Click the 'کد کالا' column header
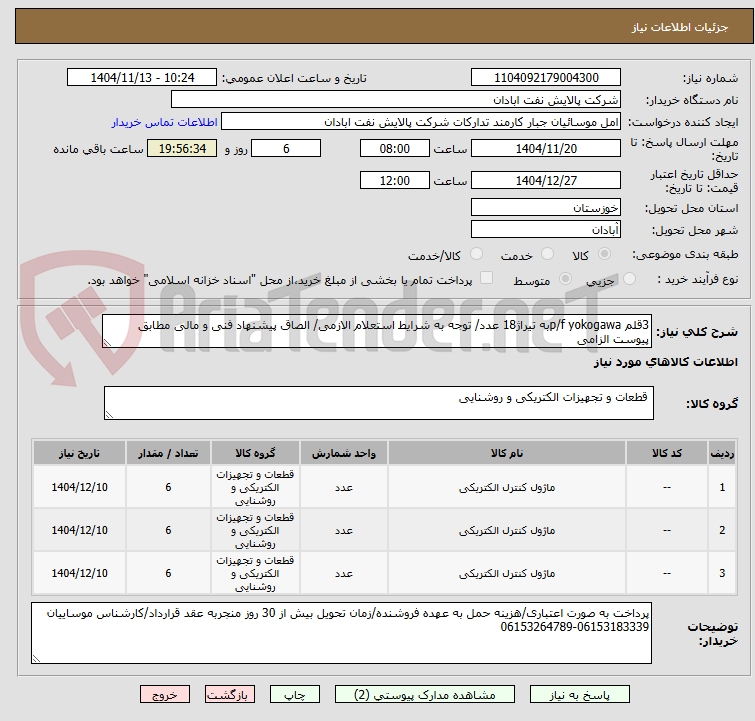Viewport: 755px width, 721px height. [667, 453]
